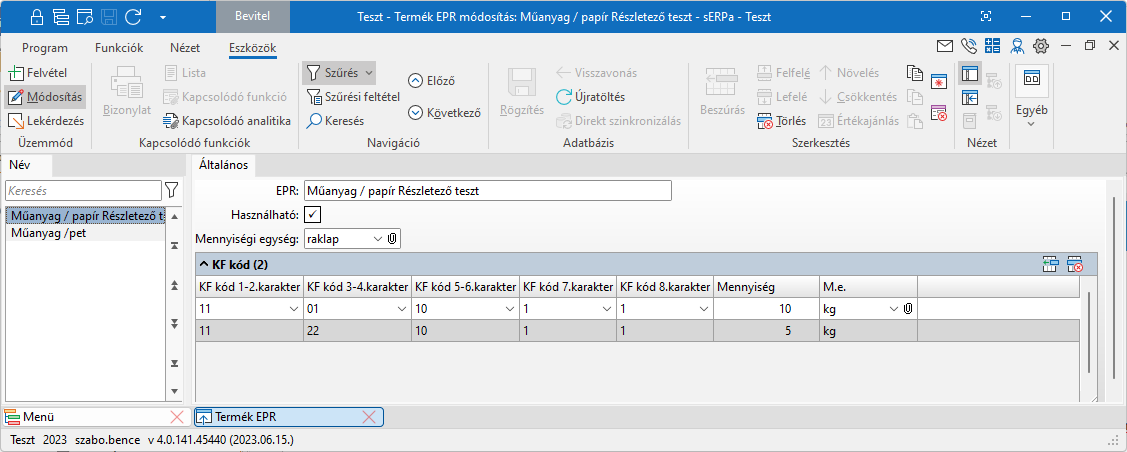The image size is (1127, 452).
Task: Click the filter funnel beside search box
Action: pos(171,190)
